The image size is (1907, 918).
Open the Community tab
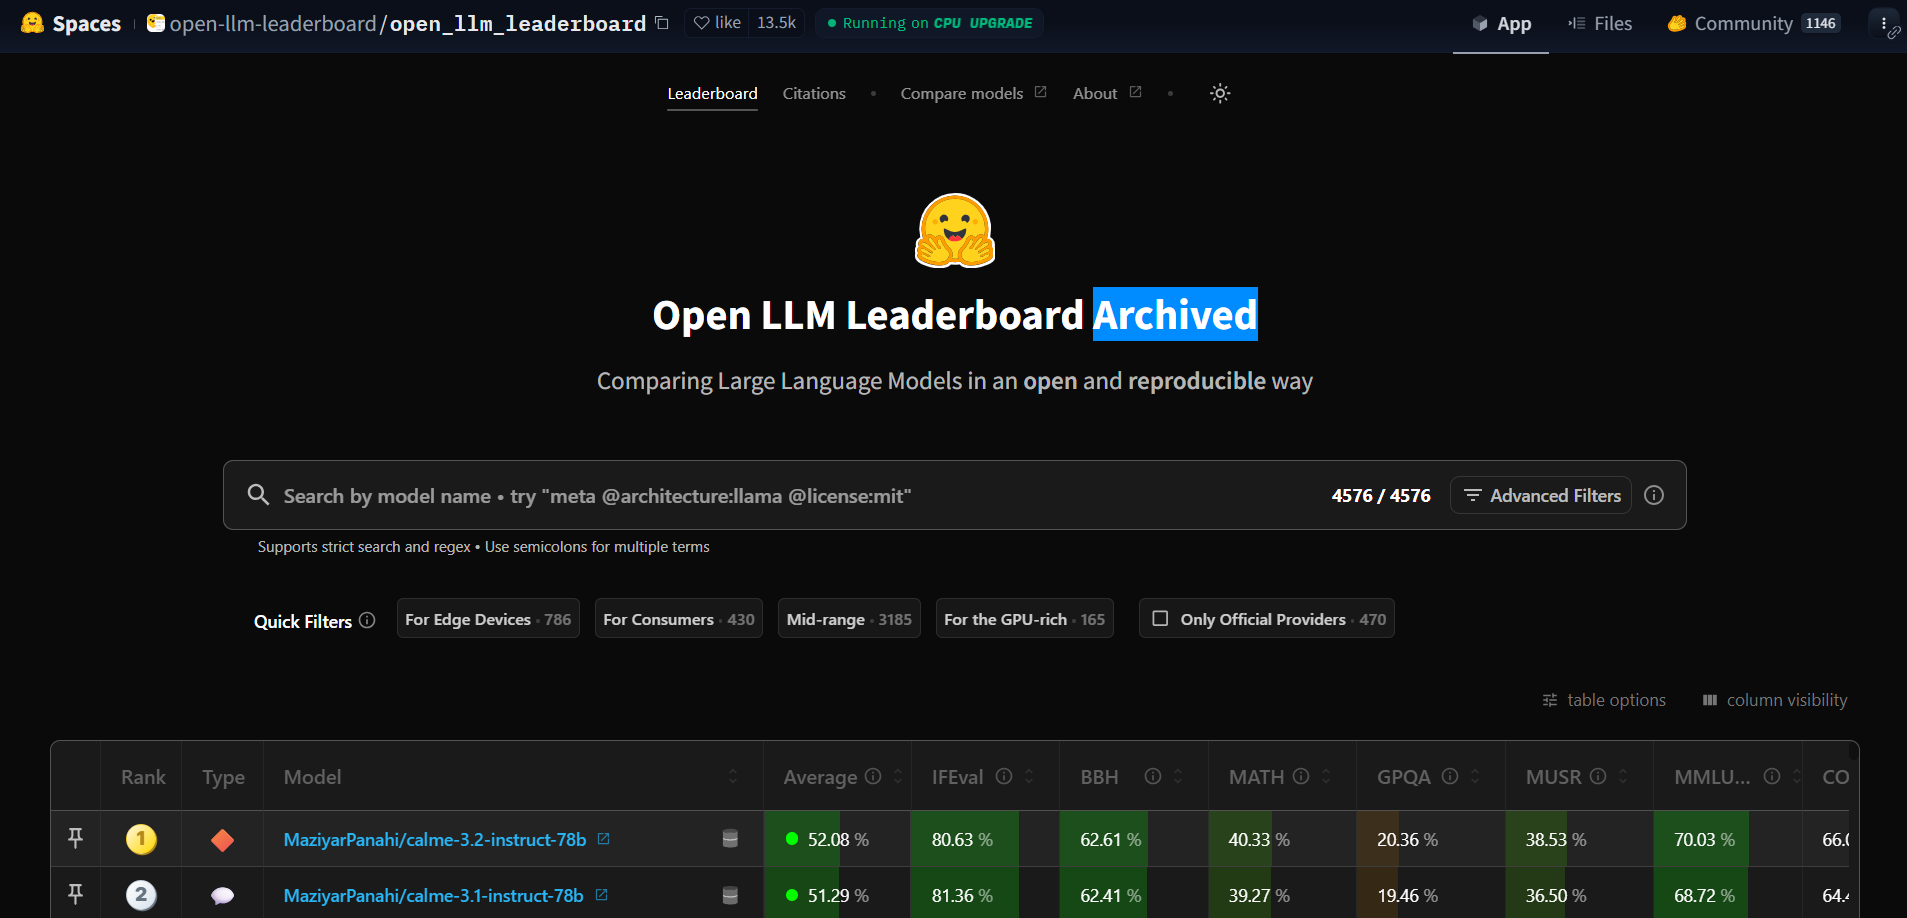pyautogui.click(x=1754, y=24)
